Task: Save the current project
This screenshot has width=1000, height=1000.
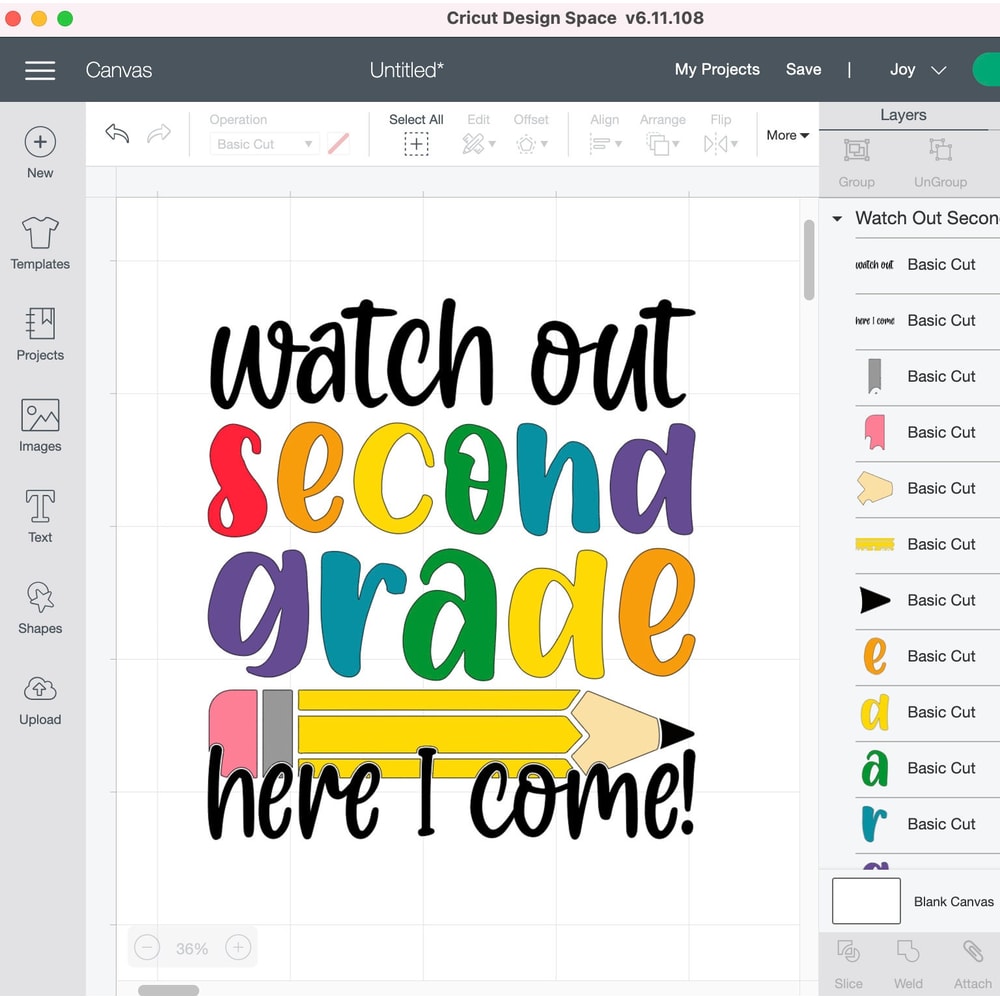Action: tap(804, 69)
